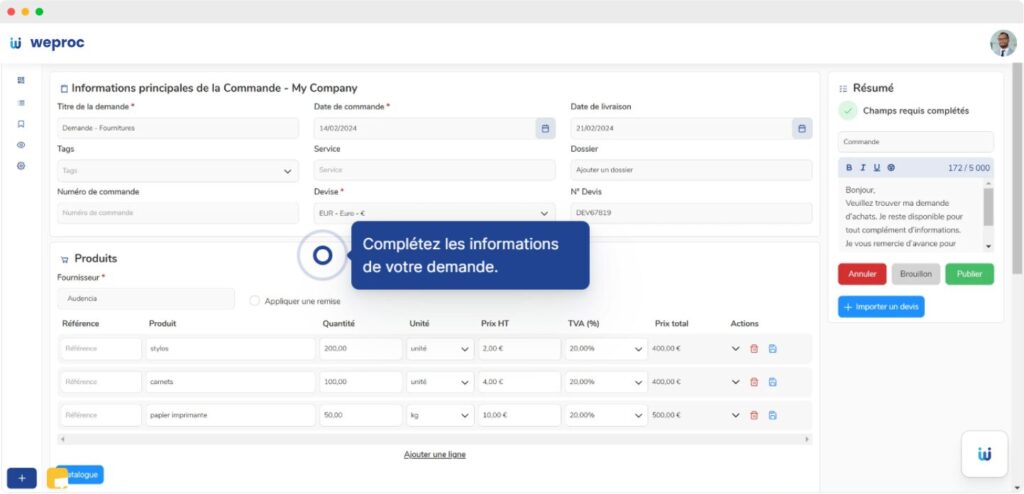The width and height of the screenshot is (1024, 494).
Task: Open the delivery date calendar picker
Action: [x=802, y=128]
